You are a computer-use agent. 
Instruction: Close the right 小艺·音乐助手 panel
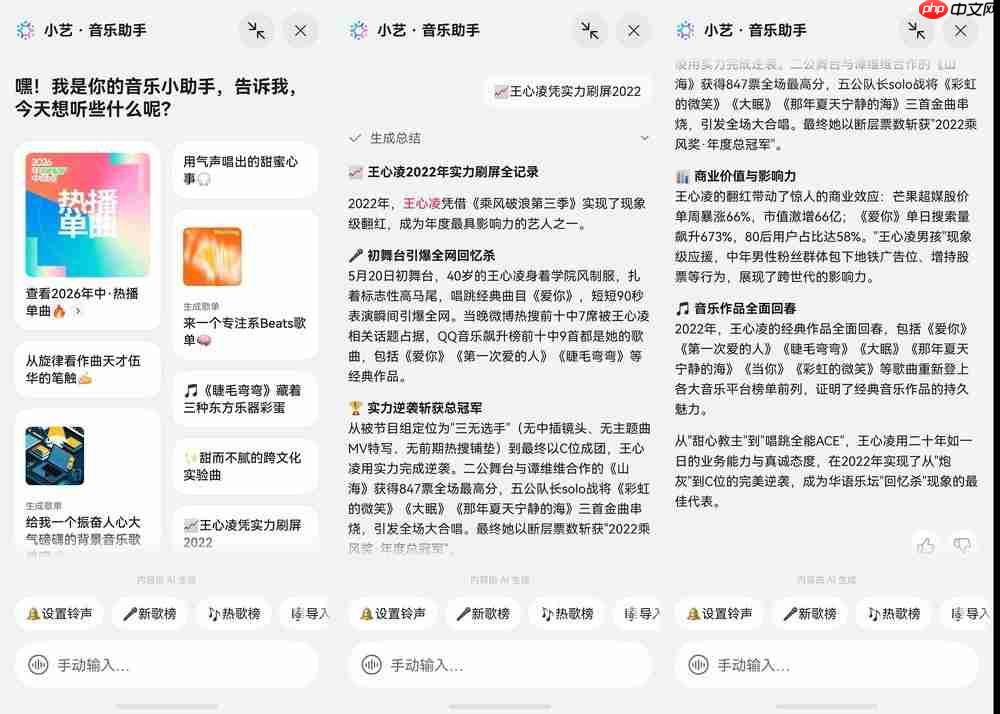(960, 31)
